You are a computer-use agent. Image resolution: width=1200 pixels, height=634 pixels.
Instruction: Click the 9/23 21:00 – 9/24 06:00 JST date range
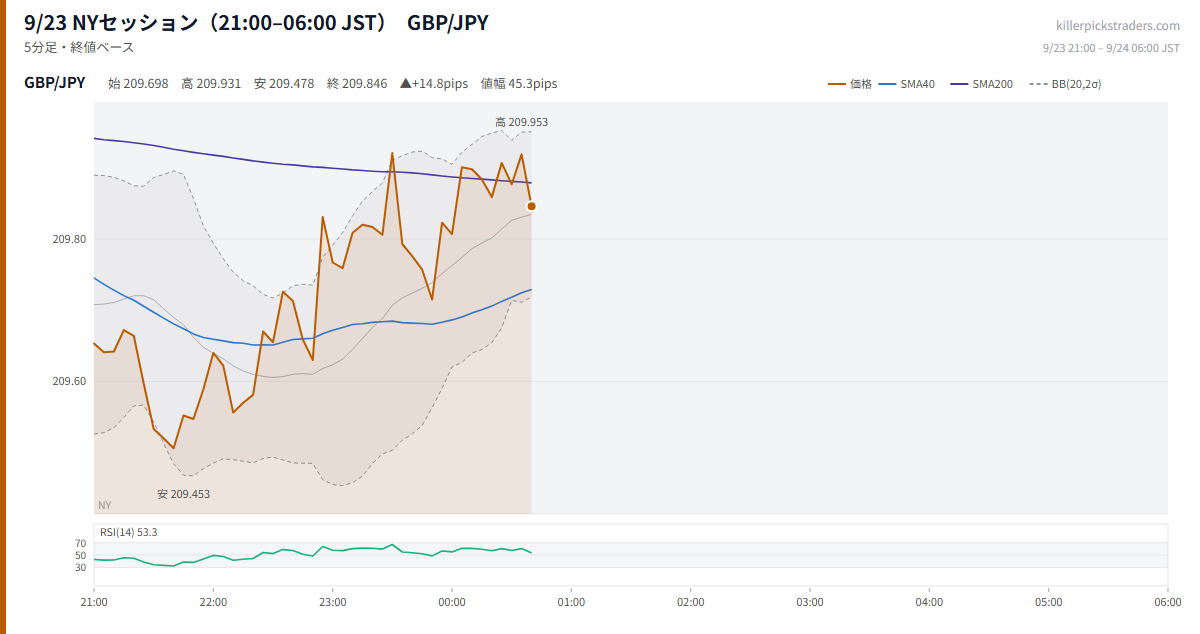[x=1111, y=48]
